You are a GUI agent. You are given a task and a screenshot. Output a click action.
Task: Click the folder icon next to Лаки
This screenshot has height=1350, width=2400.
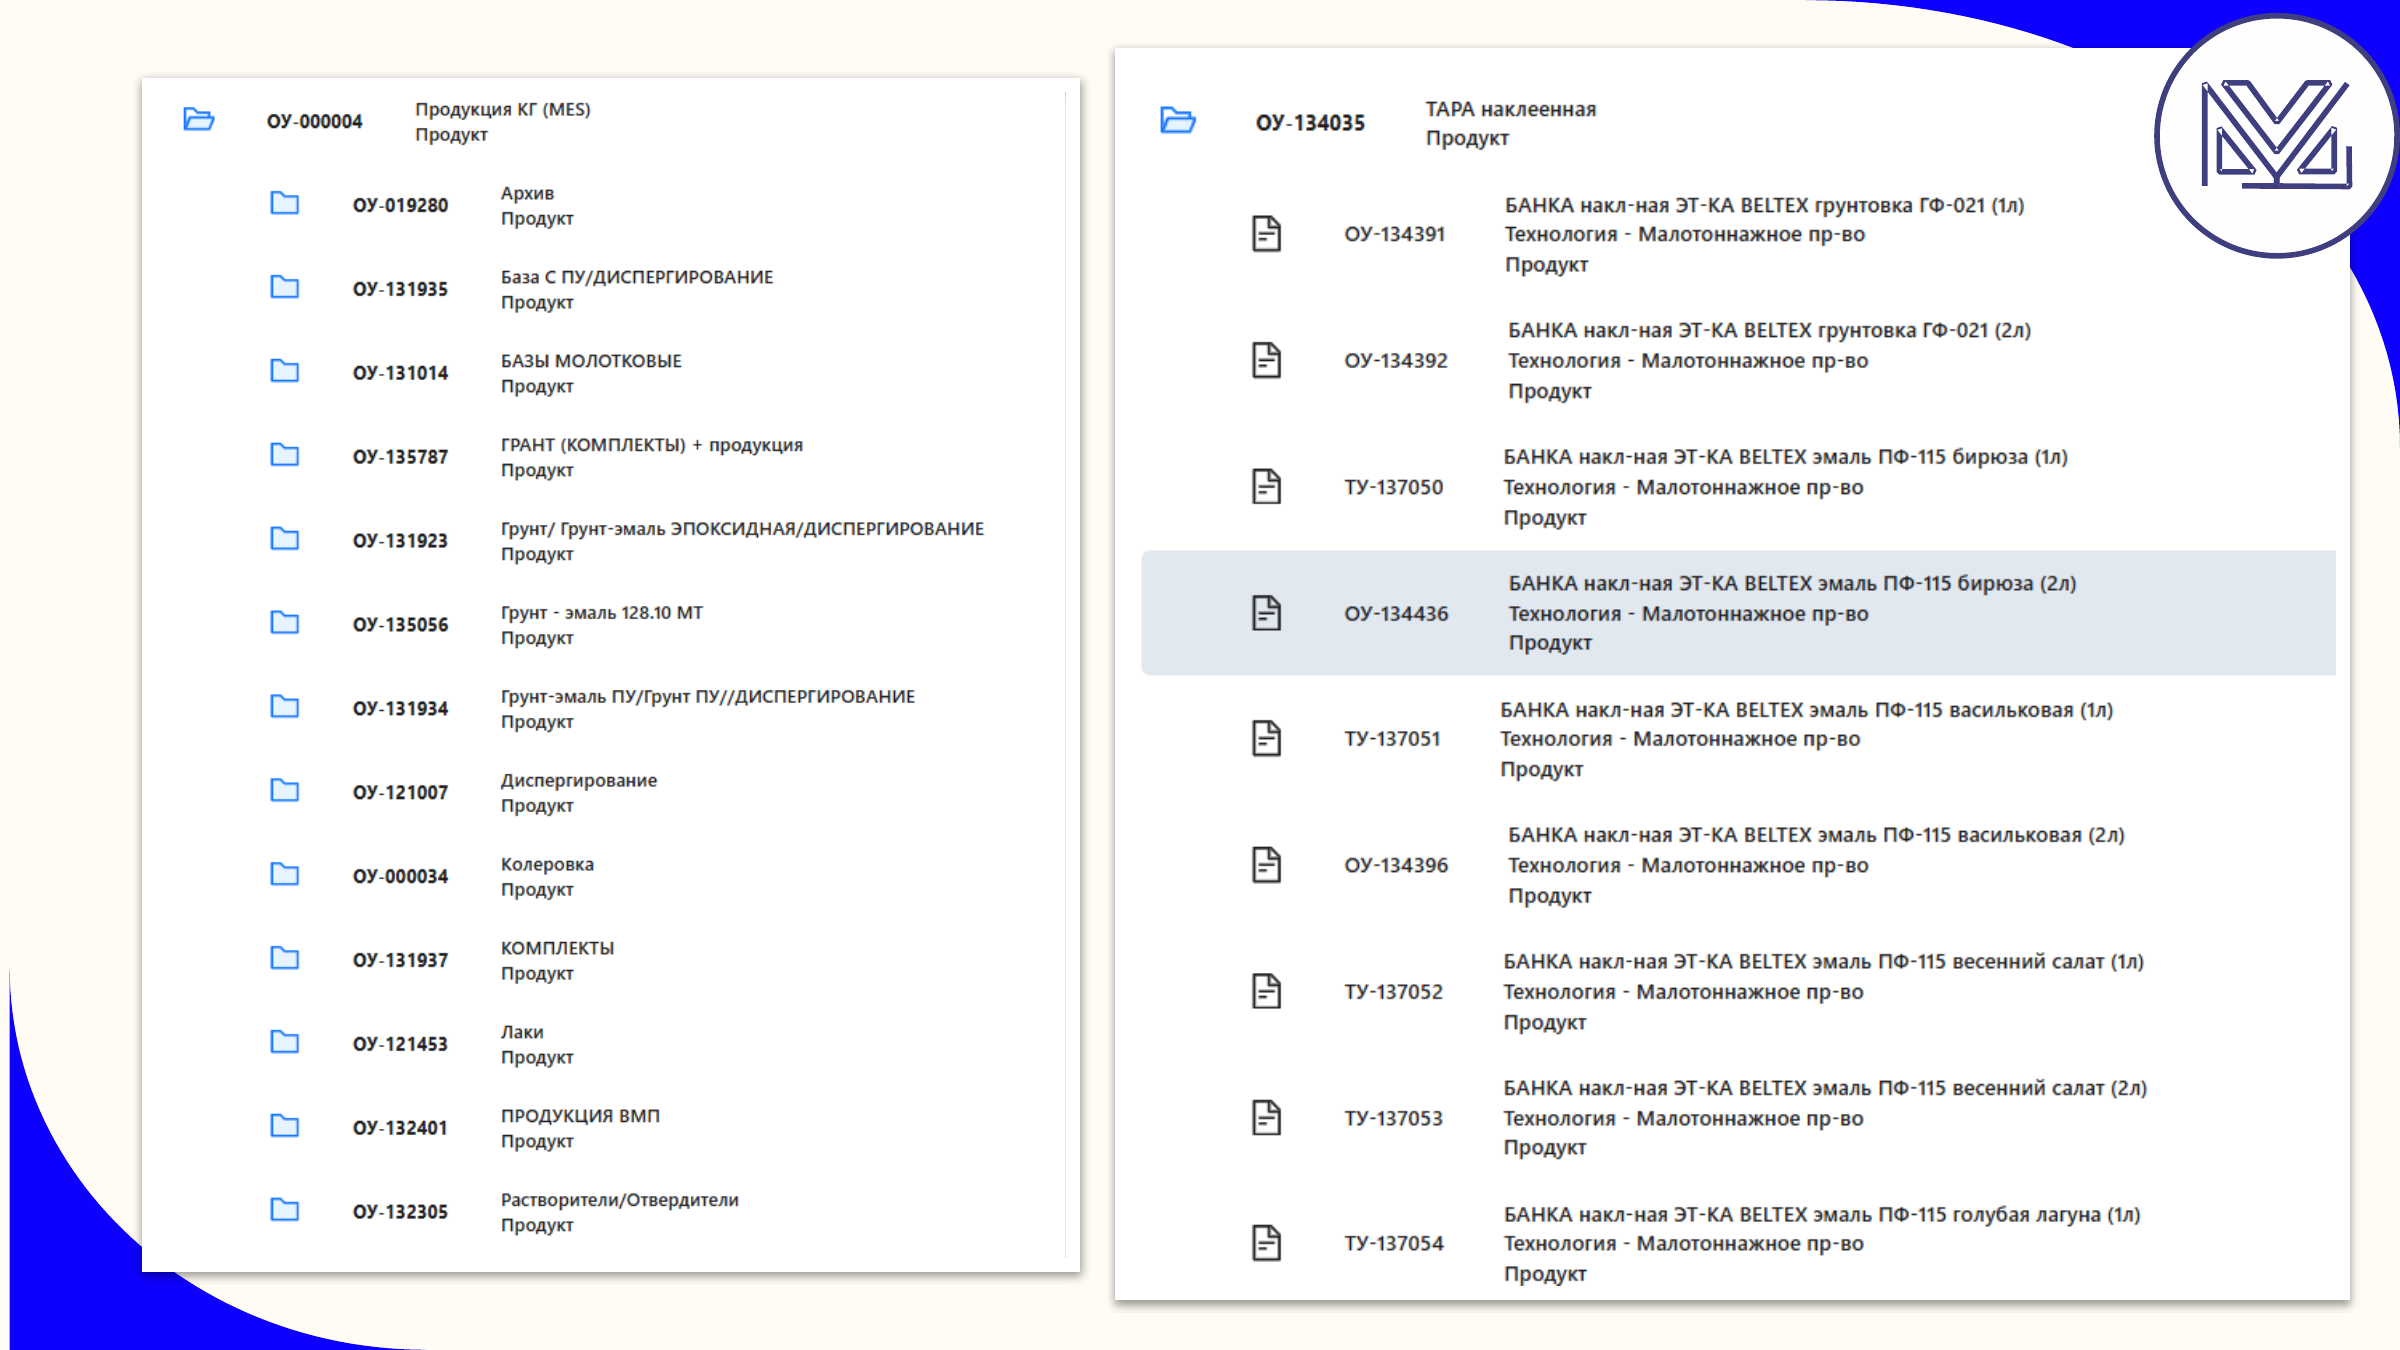(285, 1043)
